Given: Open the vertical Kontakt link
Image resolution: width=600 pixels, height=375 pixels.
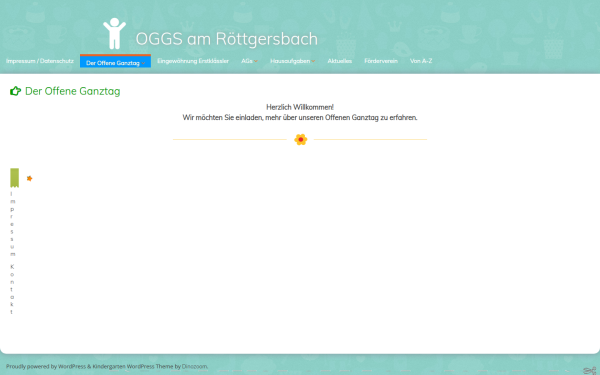Looking at the screenshot, I should tap(12, 289).
